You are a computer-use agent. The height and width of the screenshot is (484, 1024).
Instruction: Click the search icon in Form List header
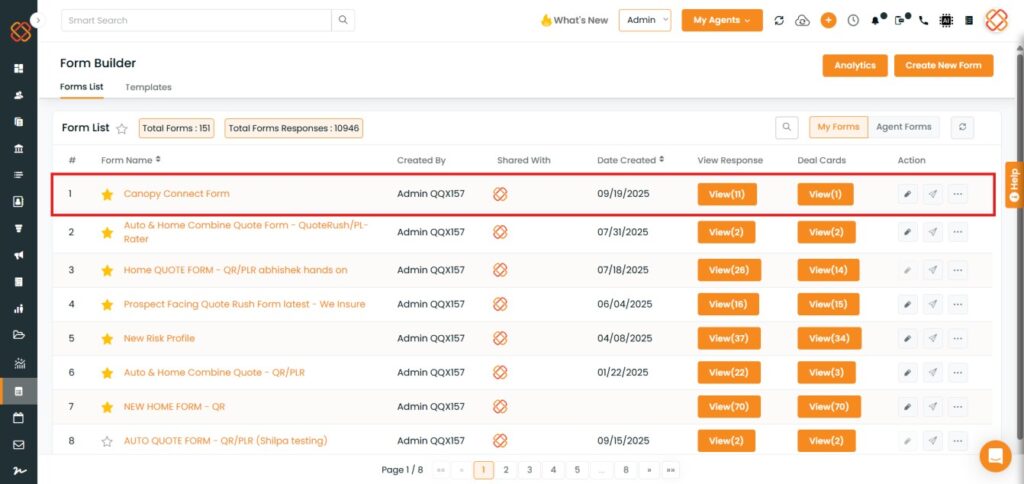click(x=788, y=127)
